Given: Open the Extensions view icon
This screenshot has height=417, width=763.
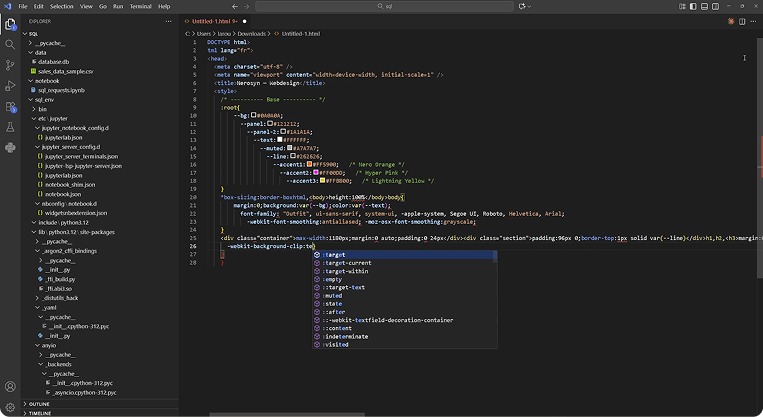Looking at the screenshot, I should (x=10, y=107).
